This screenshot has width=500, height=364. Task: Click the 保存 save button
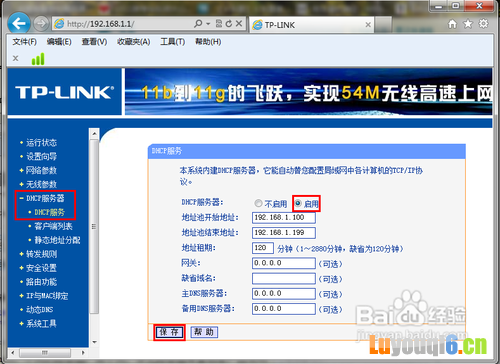169,332
